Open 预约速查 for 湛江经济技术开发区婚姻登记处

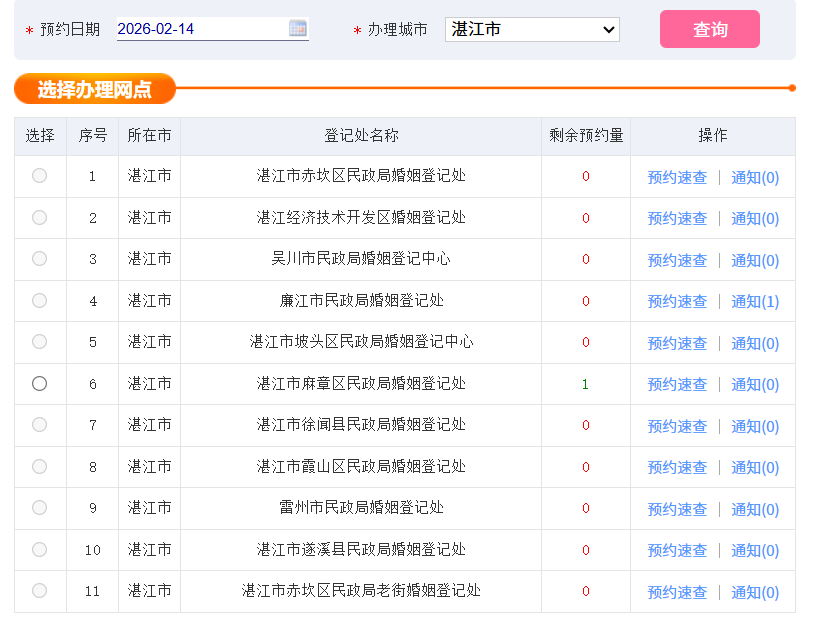[x=677, y=218]
